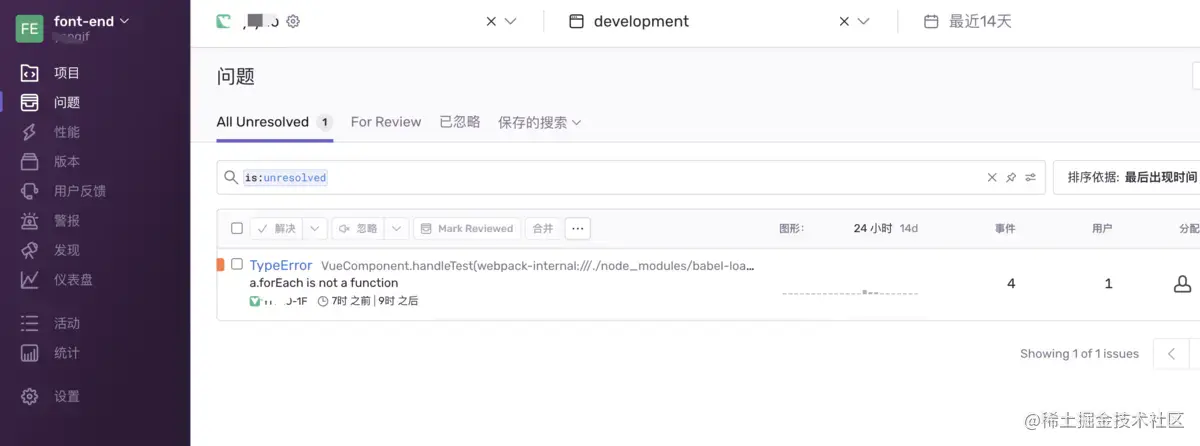Clear the is:unresolved search query
This screenshot has height=446, width=1200.
point(992,177)
